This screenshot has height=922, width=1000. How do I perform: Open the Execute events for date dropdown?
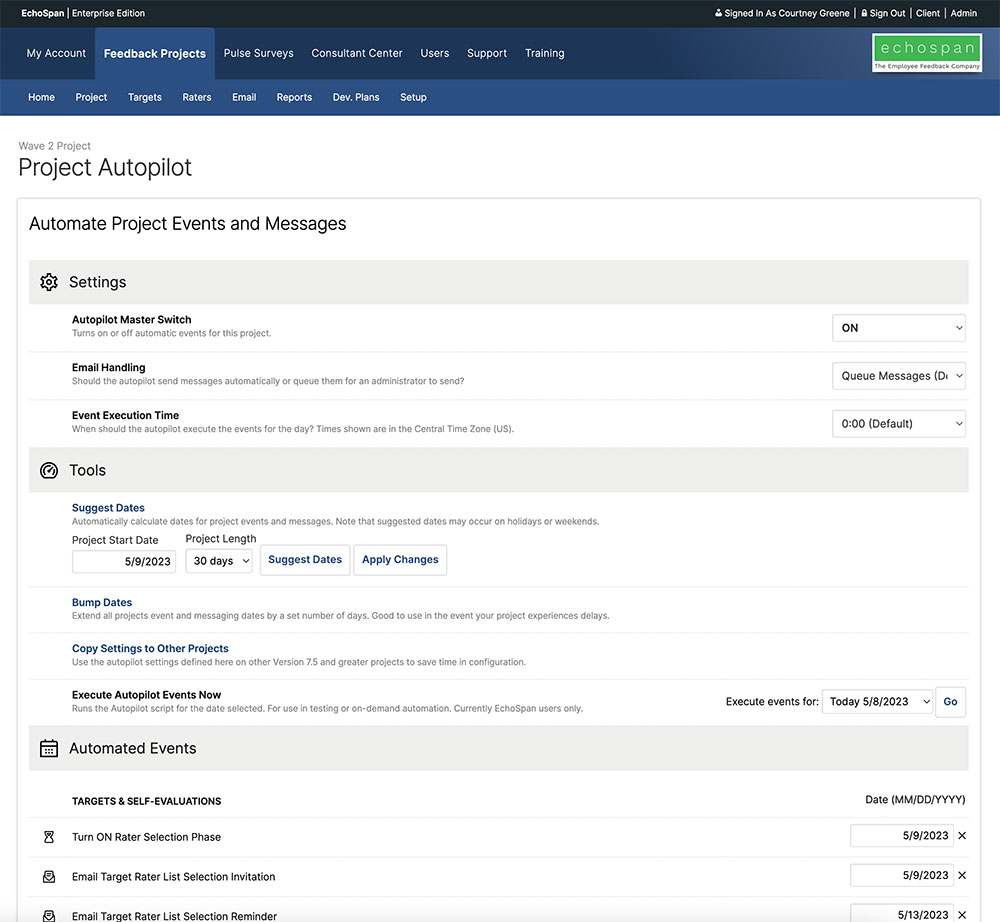point(878,702)
